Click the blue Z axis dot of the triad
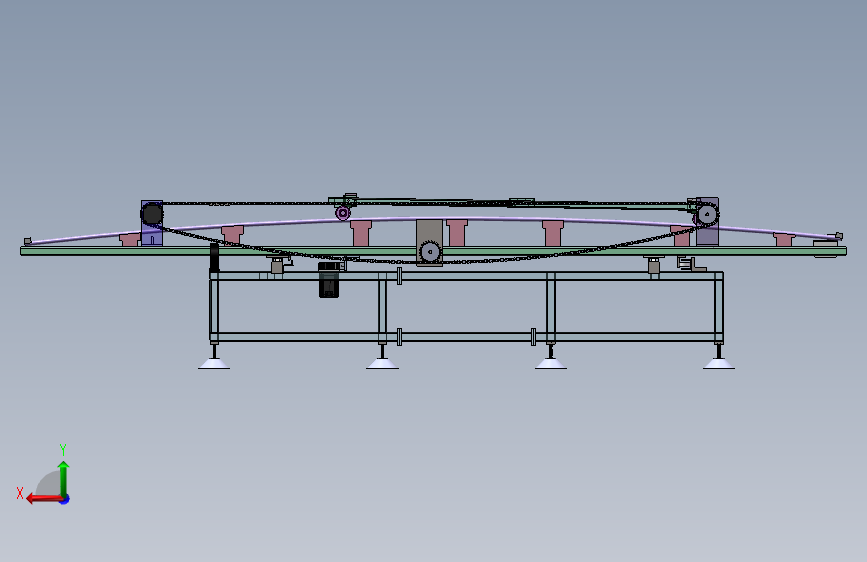Screen dimensions: 867x562 pos(65,499)
